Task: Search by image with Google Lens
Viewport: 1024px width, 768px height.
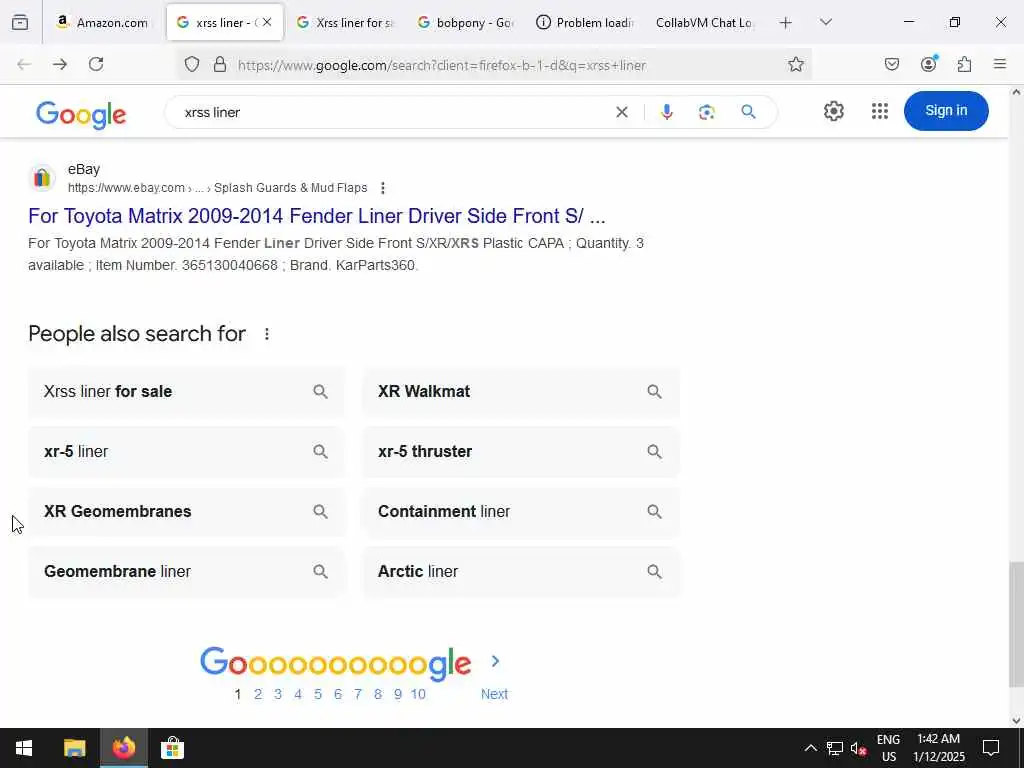Action: 707,112
